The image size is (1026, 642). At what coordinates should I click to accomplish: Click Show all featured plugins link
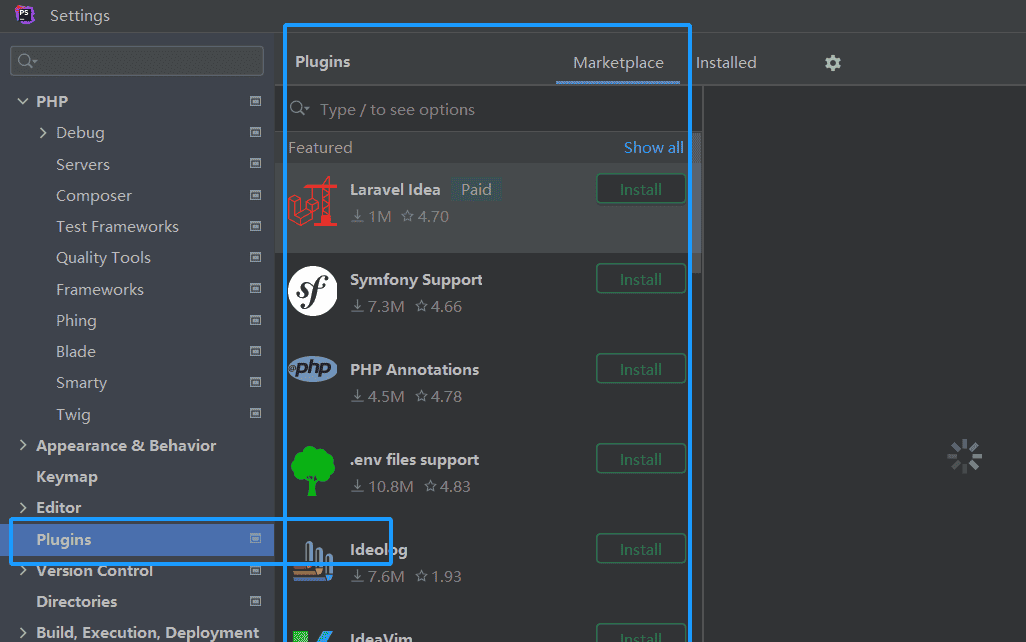coord(653,147)
